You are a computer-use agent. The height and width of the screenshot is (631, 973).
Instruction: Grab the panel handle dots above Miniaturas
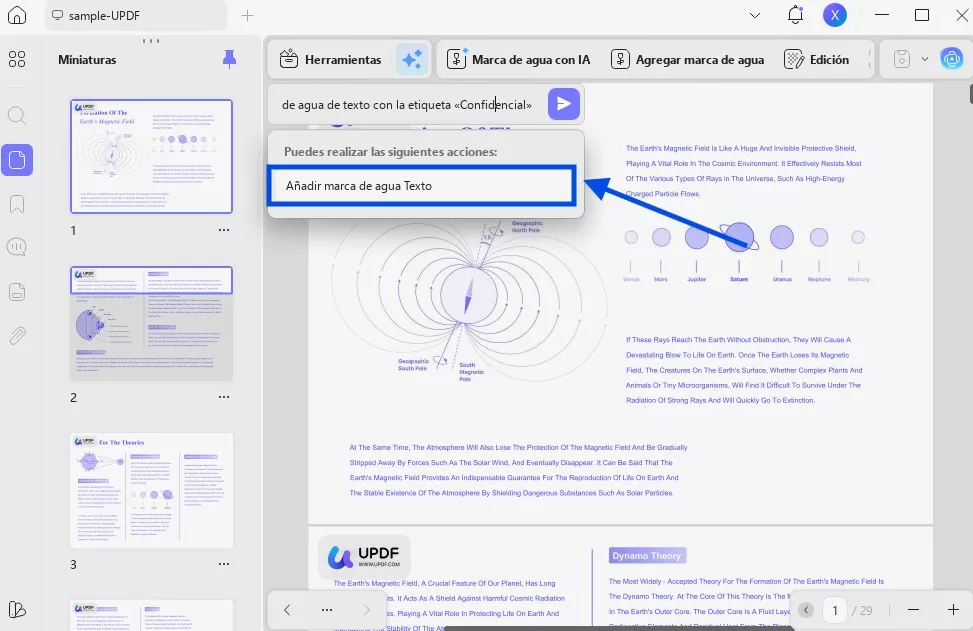[151, 41]
